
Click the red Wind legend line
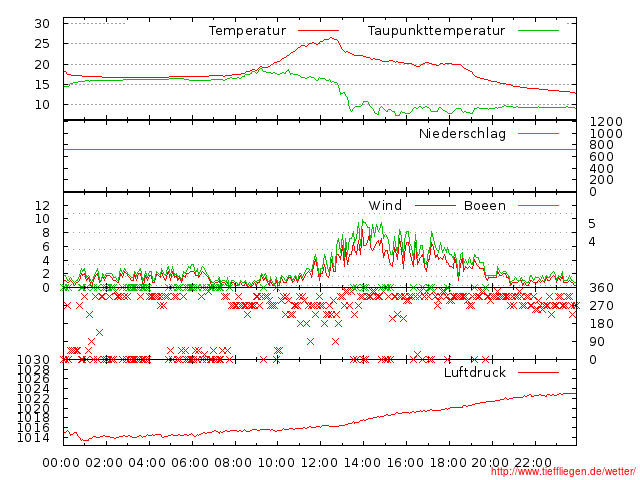435,205
